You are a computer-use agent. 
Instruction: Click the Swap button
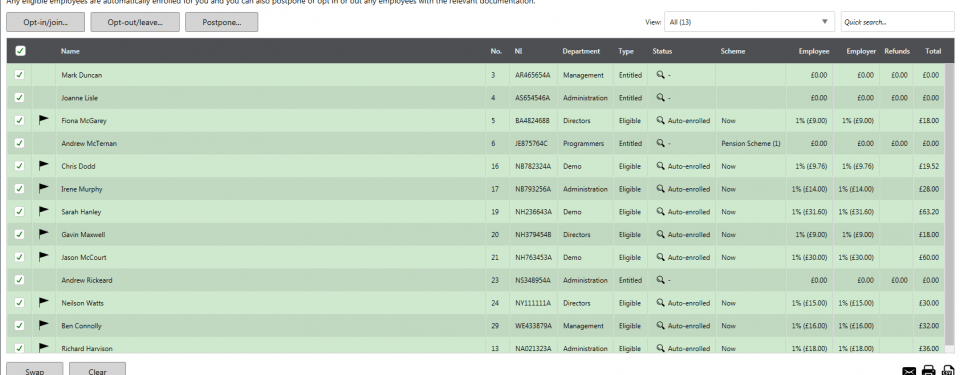pyautogui.click(x=34, y=369)
